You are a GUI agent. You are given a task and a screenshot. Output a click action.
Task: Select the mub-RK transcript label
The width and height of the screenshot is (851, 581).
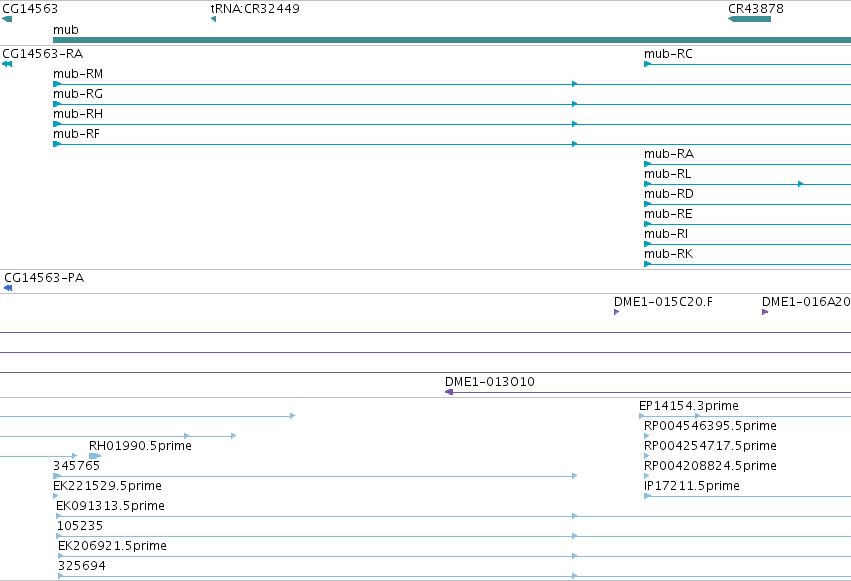click(x=669, y=254)
